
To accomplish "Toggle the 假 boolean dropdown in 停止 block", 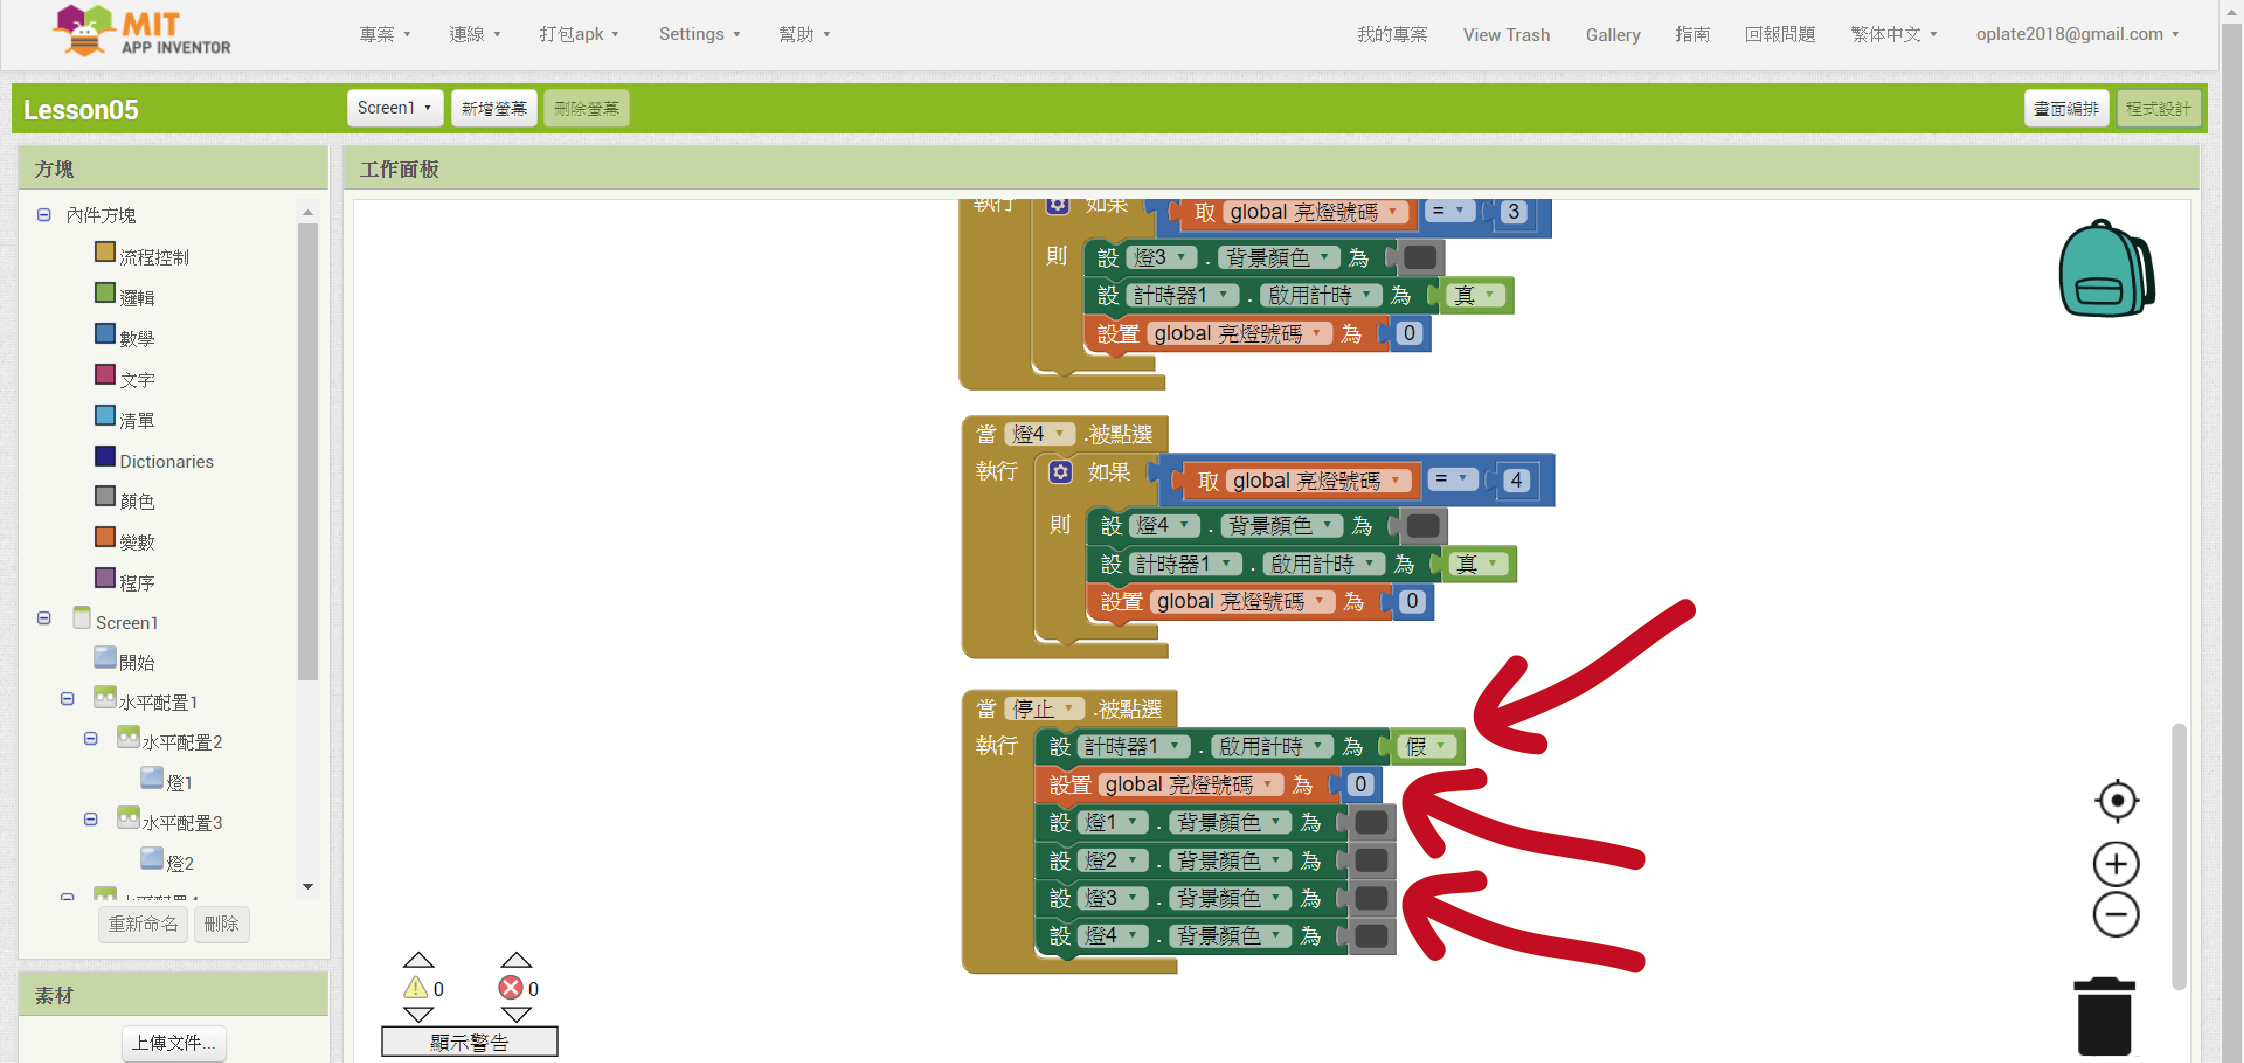I will coord(1440,746).
